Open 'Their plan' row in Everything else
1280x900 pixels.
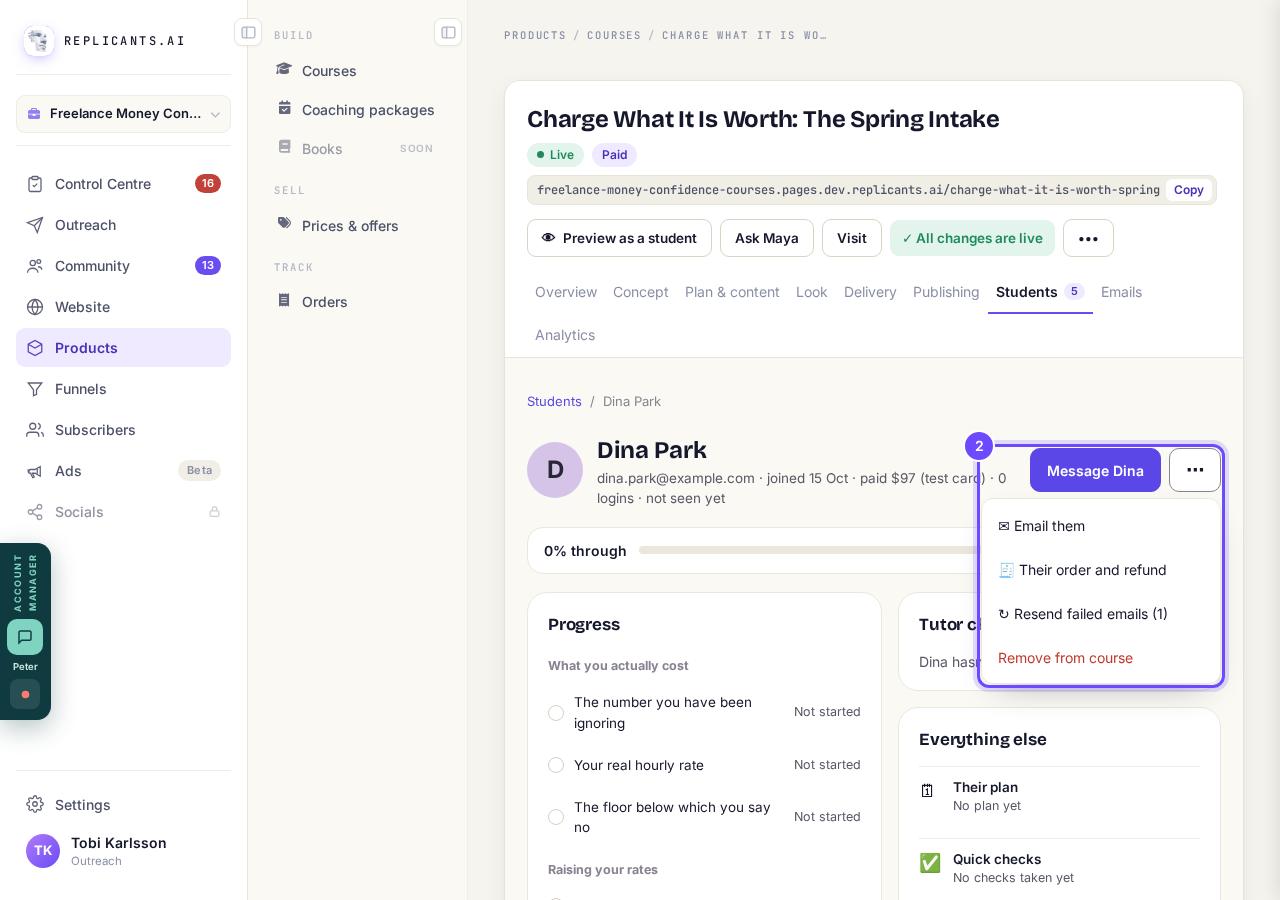pyautogui.click(x=1059, y=796)
